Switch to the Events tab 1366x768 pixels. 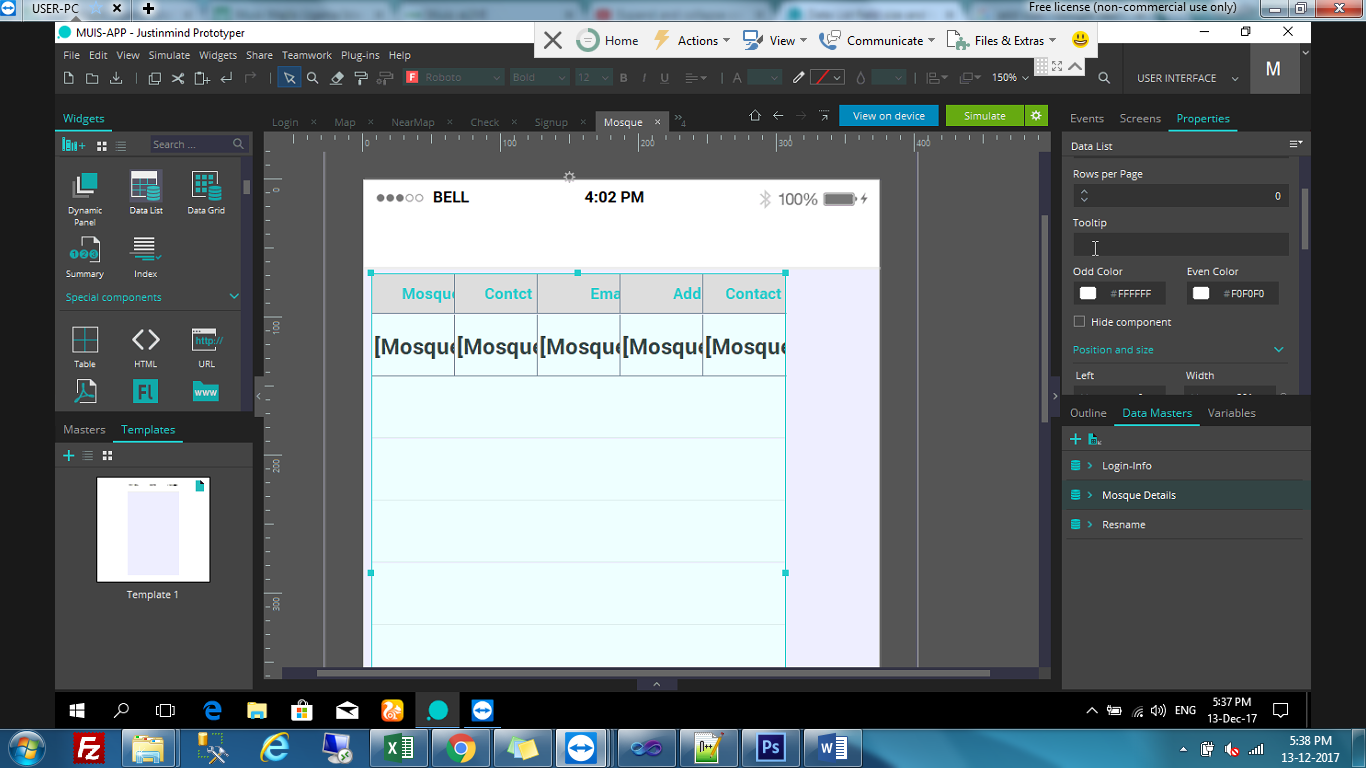pos(1086,118)
